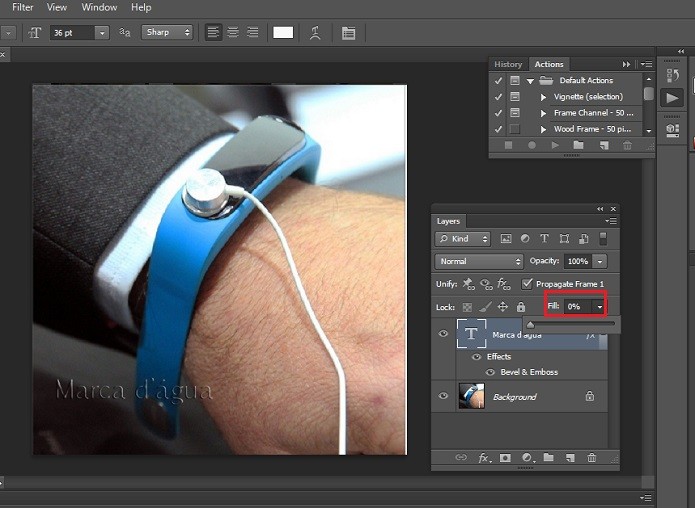Toggle the Character and Paragraph panels
695x508 pixels.
pyautogui.click(x=348, y=33)
